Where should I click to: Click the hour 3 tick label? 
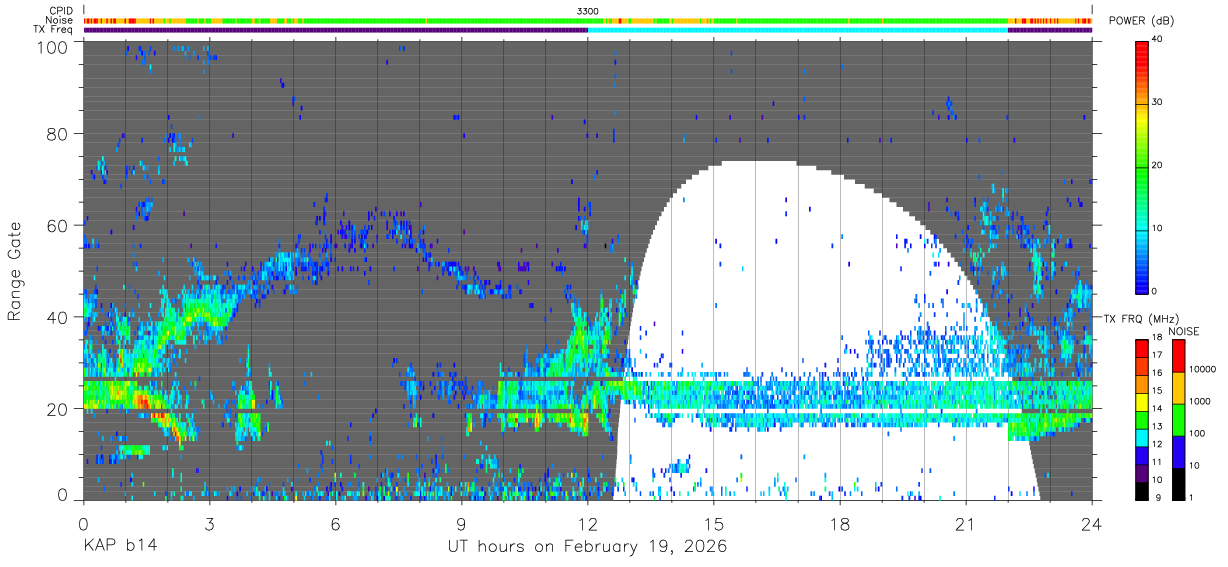[x=209, y=523]
